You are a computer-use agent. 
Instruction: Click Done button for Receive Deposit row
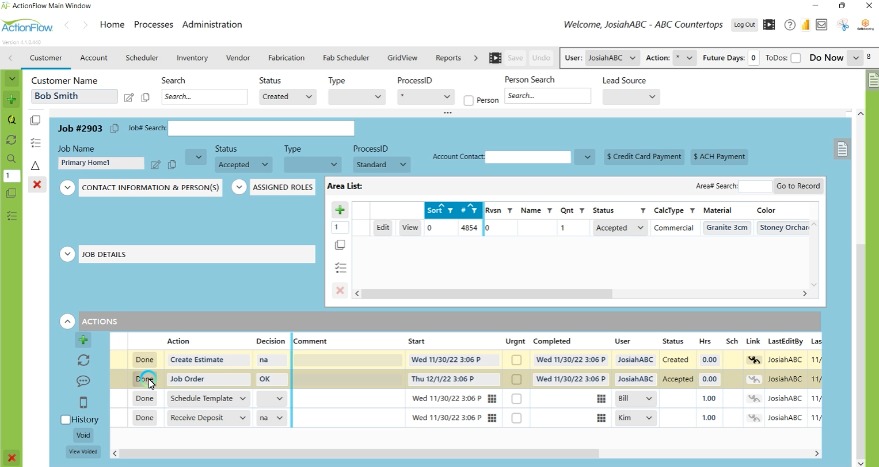[x=144, y=418]
